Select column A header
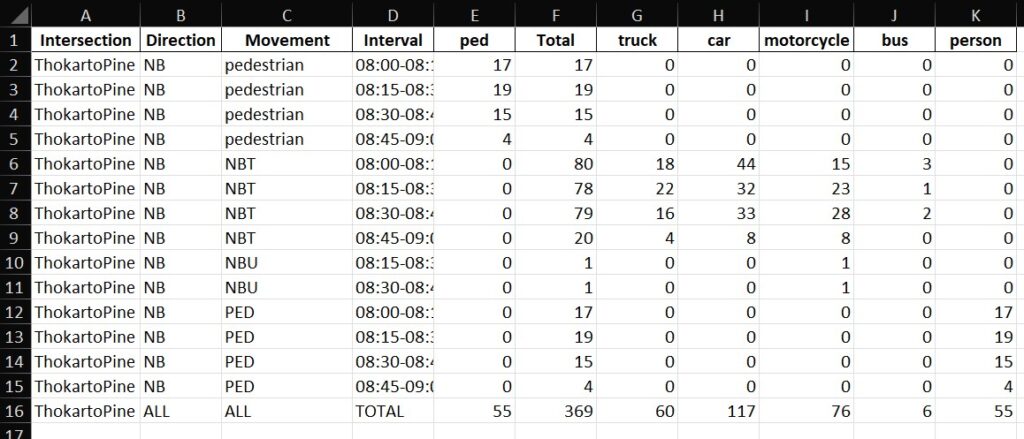Screen dimensions: 1024x439 click(85, 15)
